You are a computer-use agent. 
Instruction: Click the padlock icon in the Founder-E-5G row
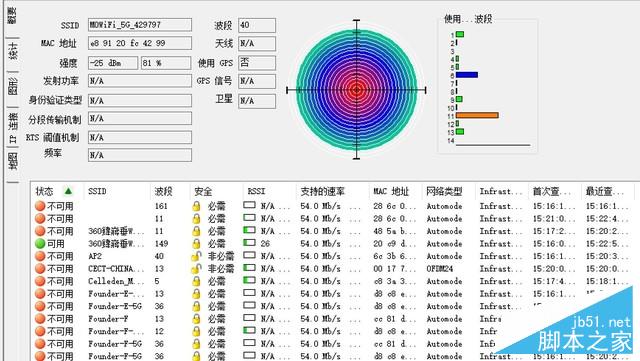tap(196, 306)
